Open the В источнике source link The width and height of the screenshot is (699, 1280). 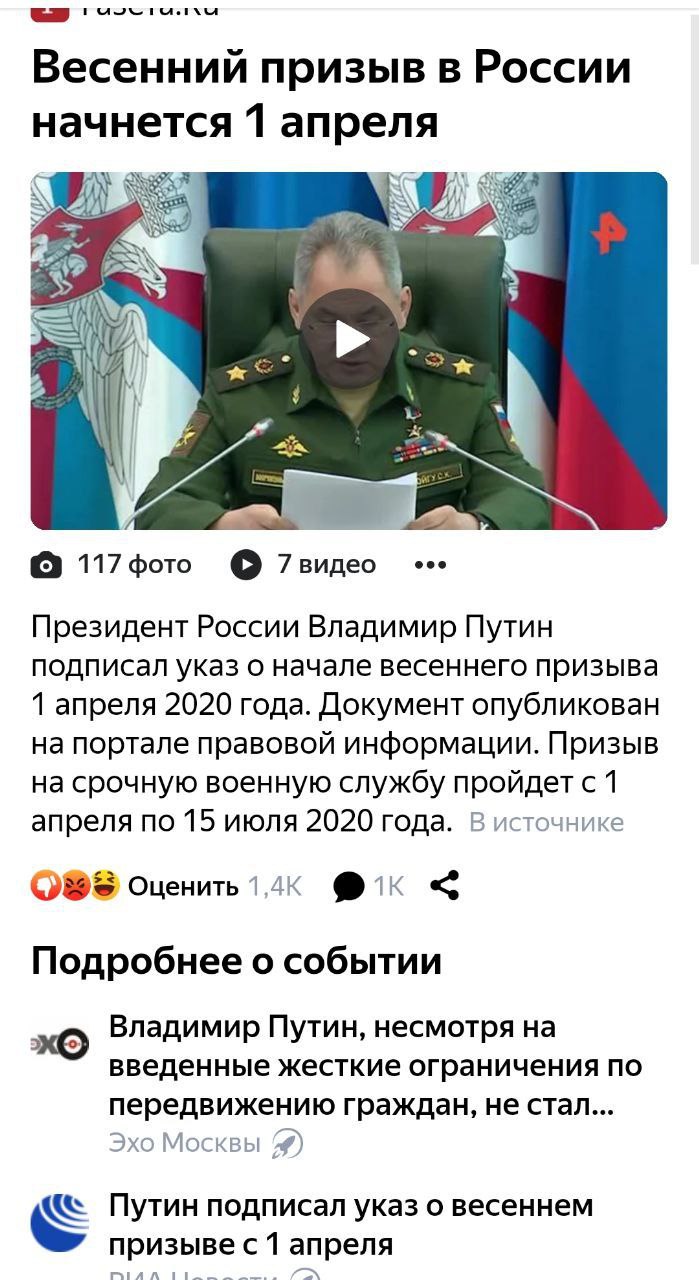(546, 822)
